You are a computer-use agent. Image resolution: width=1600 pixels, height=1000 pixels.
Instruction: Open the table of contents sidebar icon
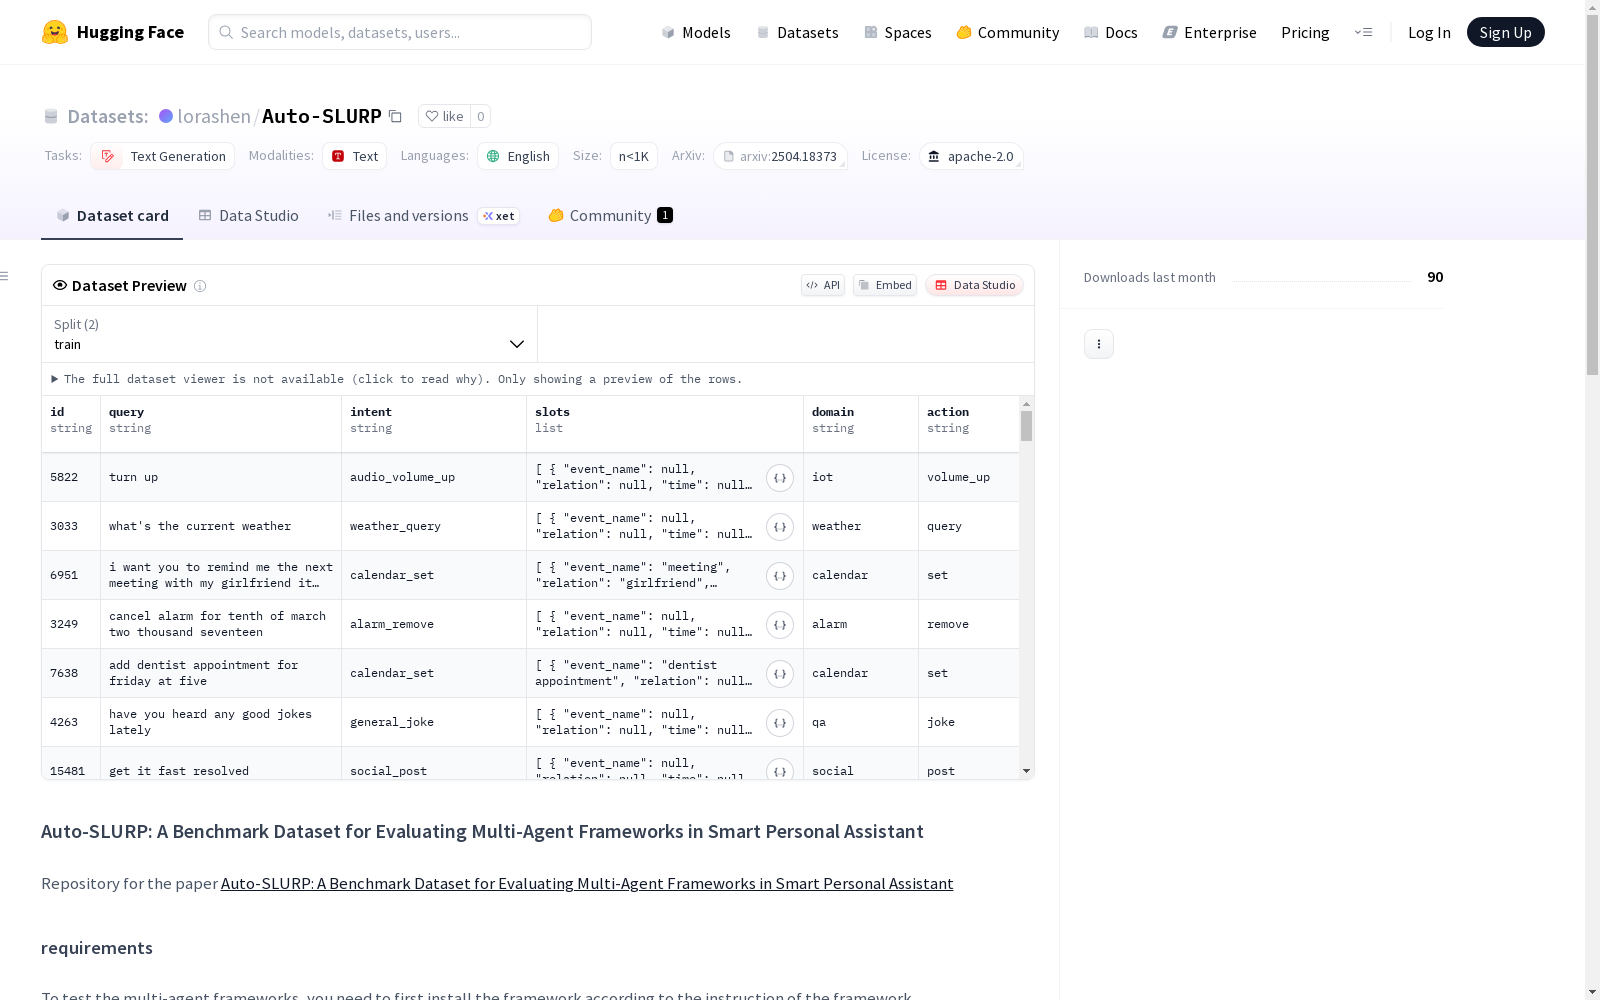(4, 276)
